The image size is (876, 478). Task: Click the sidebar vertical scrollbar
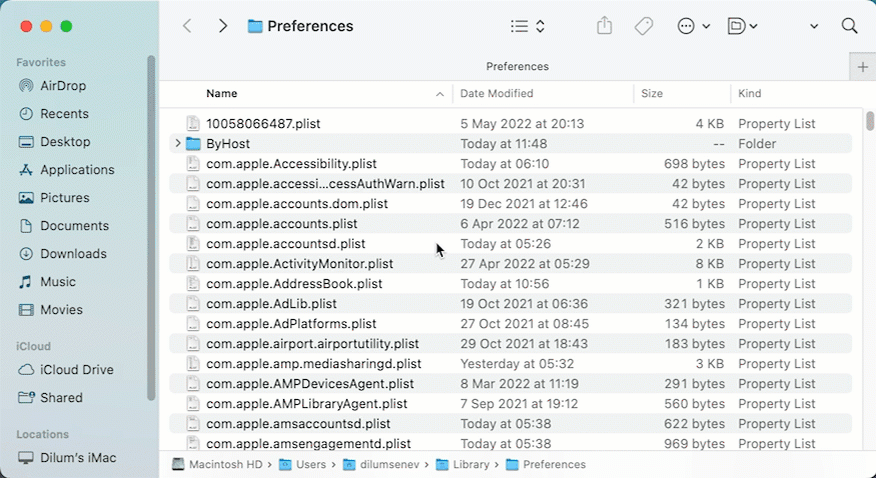point(151,227)
